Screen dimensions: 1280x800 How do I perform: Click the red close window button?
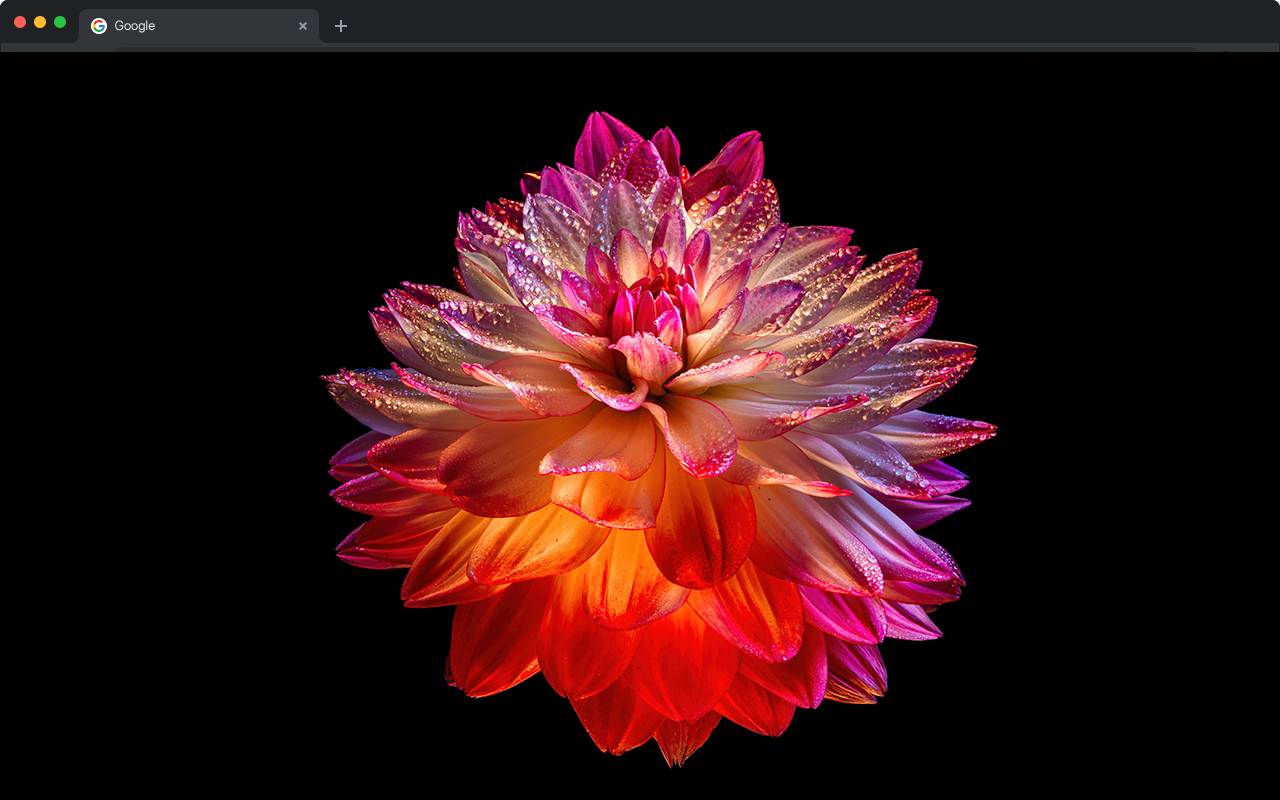20,22
